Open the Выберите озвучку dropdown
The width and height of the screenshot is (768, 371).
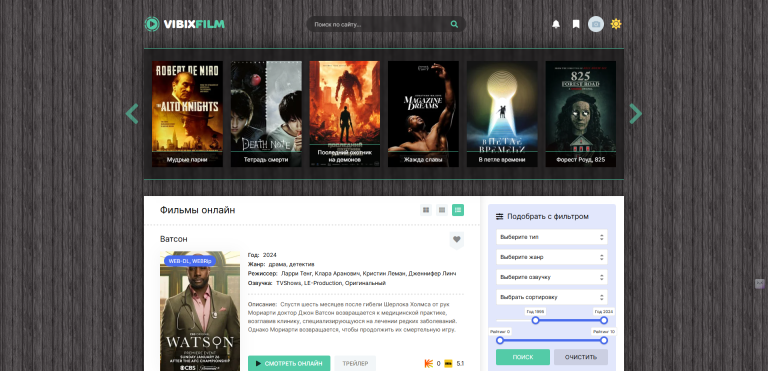(x=552, y=277)
